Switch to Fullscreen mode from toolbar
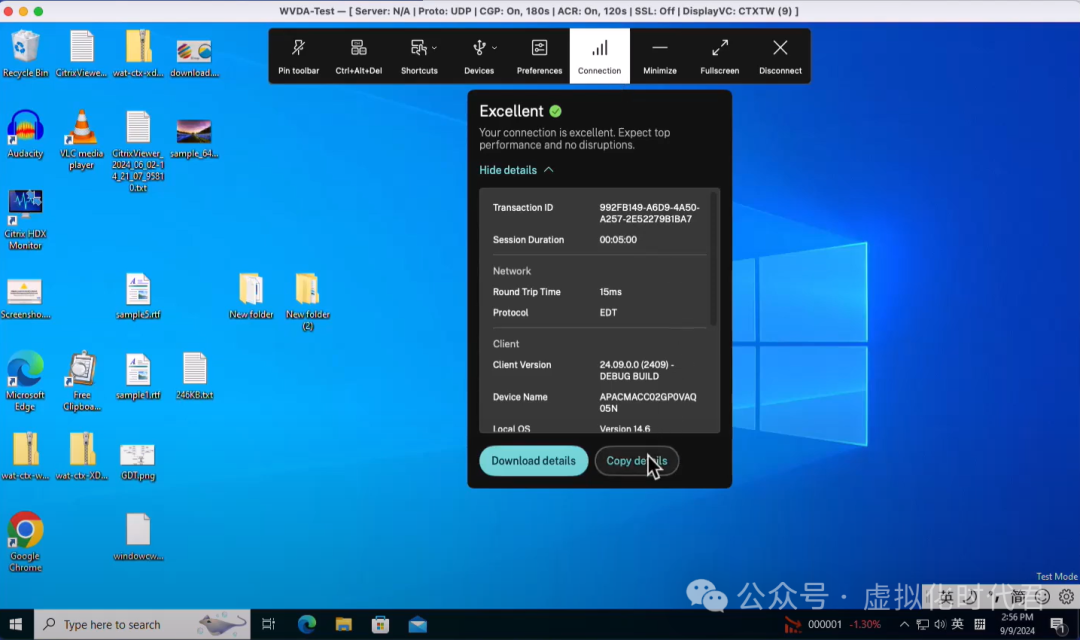The width and height of the screenshot is (1080, 640). pos(720,56)
